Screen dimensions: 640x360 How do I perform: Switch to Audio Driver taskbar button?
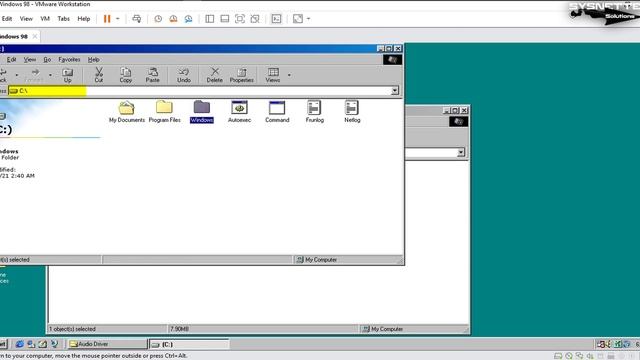[107, 344]
